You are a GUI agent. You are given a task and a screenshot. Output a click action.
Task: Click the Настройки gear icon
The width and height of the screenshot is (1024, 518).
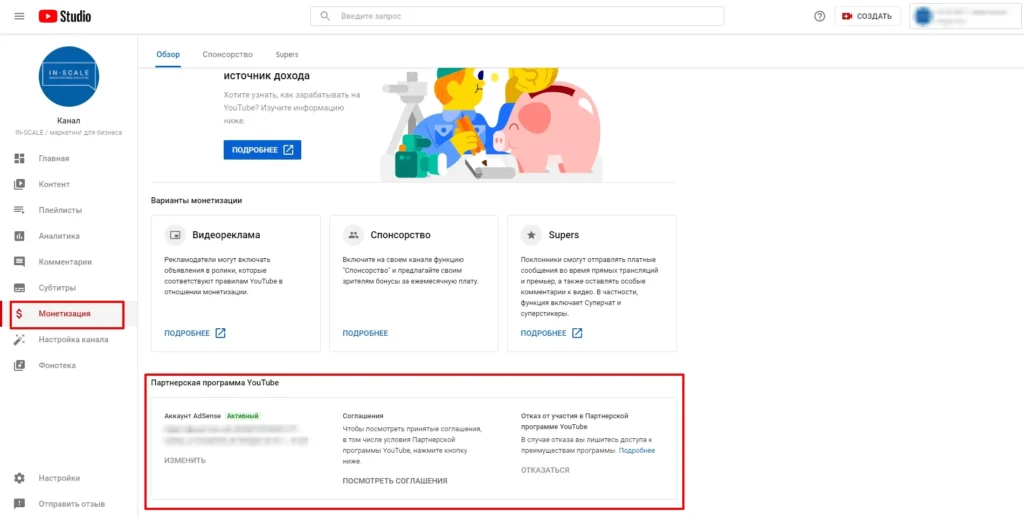coord(20,478)
